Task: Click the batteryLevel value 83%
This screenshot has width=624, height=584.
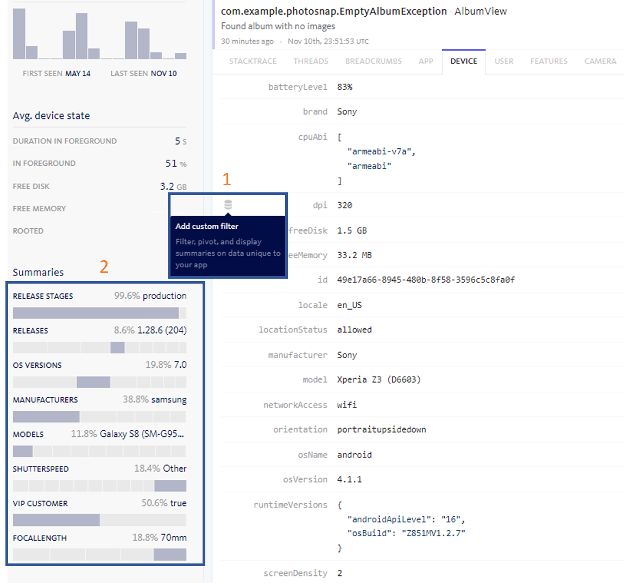Action: (345, 87)
